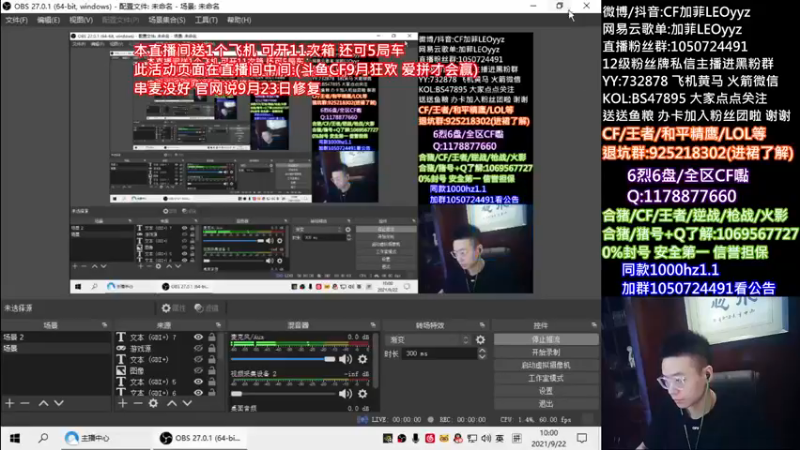This screenshot has width=800, height=450.
Task: Open the 视图(V) menu
Action: pos(81,20)
